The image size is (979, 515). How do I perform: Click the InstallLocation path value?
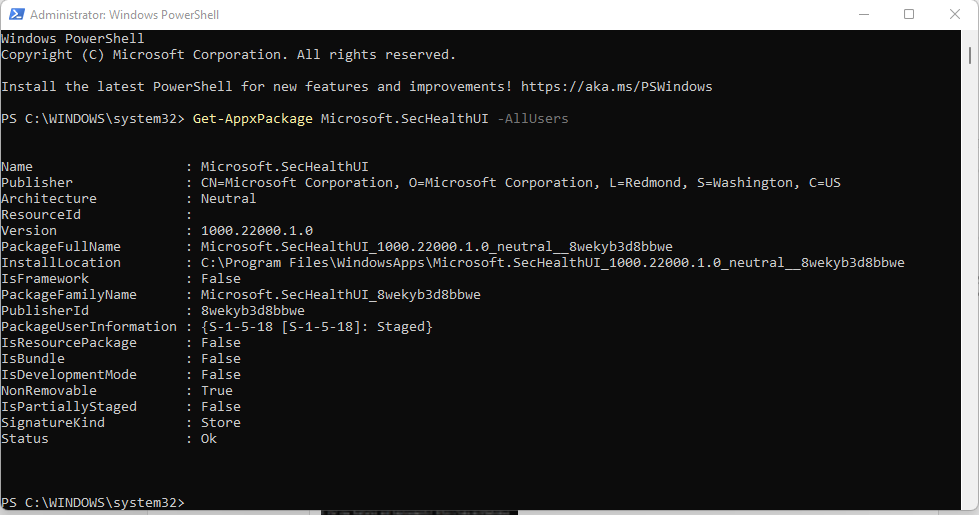click(552, 263)
